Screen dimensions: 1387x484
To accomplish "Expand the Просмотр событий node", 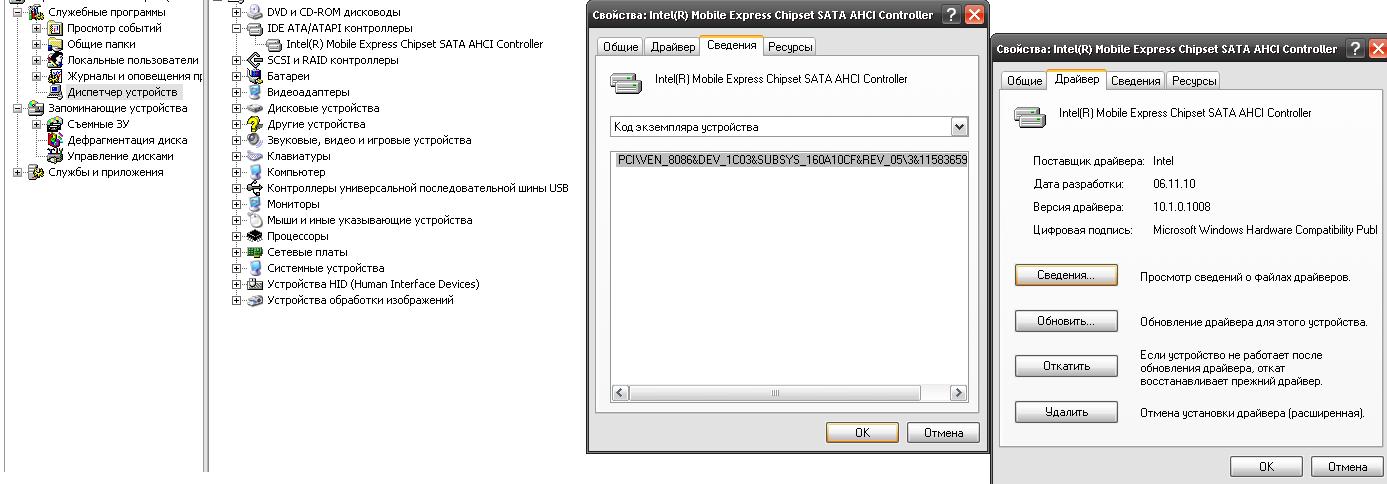I will (x=37, y=28).
